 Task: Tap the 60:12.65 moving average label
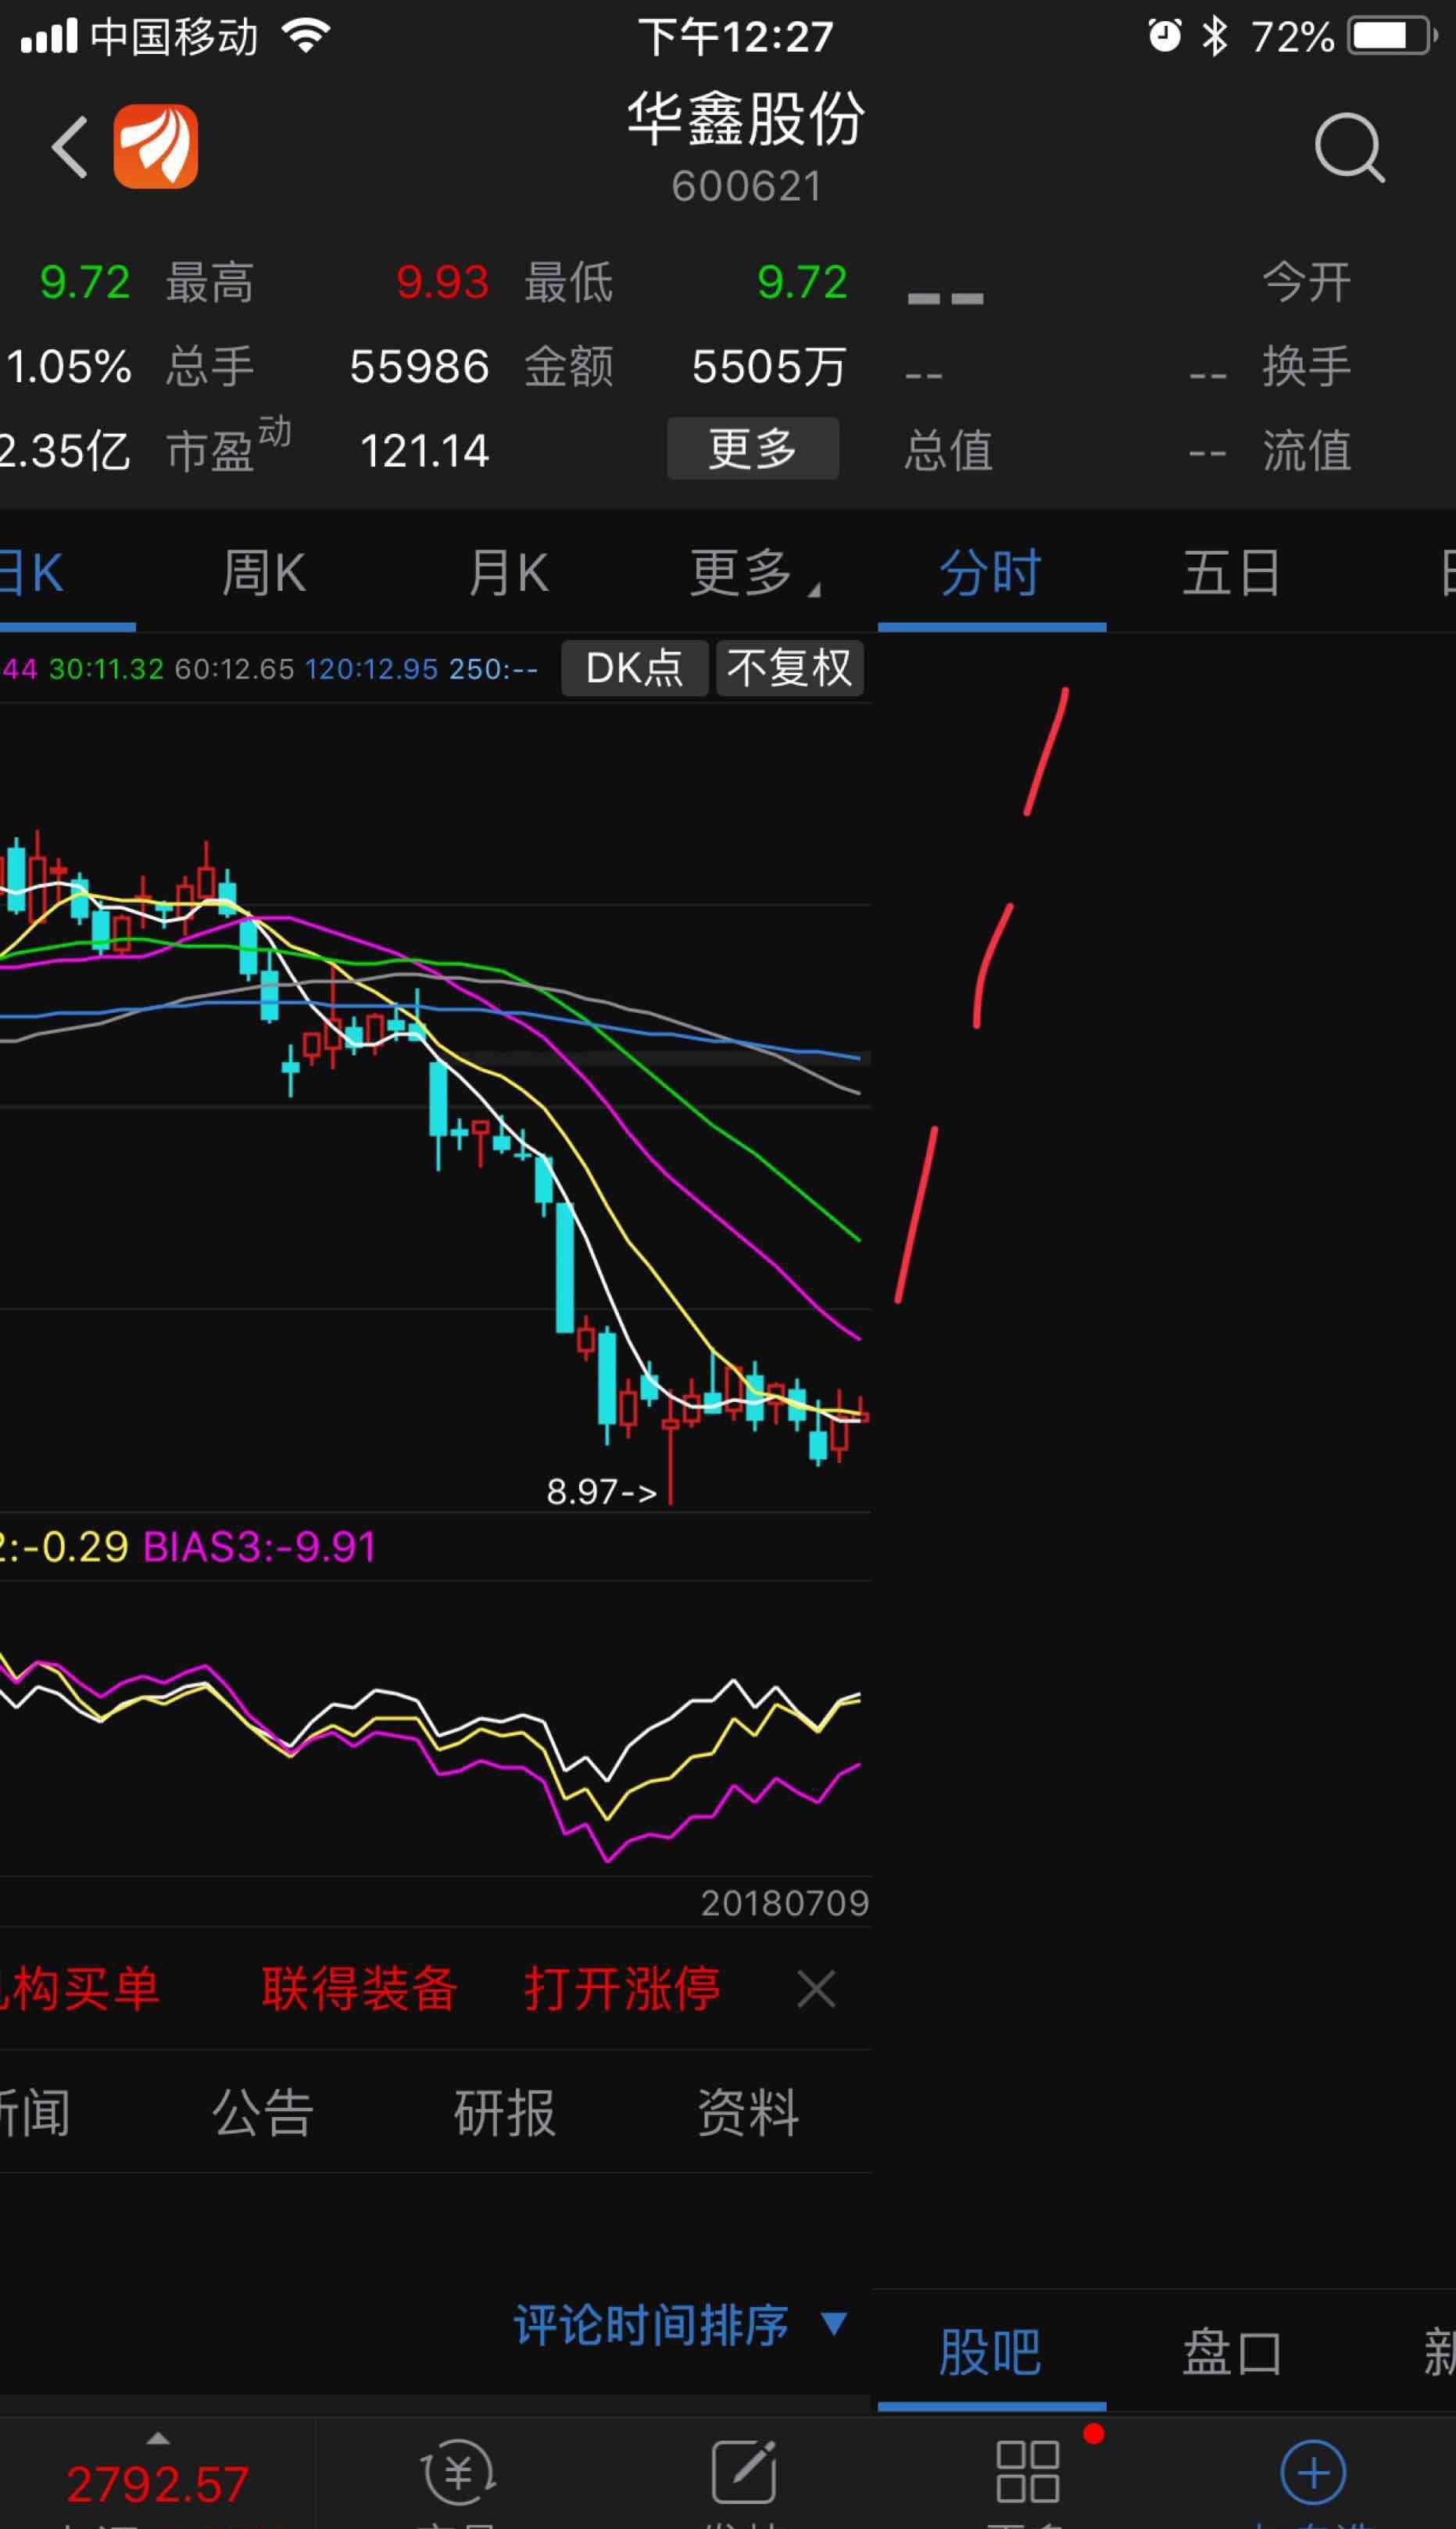pyautogui.click(x=235, y=669)
